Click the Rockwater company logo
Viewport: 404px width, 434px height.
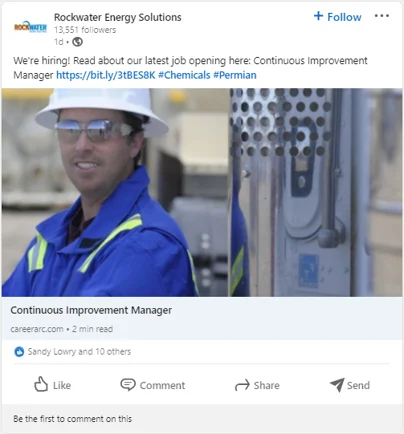30,27
